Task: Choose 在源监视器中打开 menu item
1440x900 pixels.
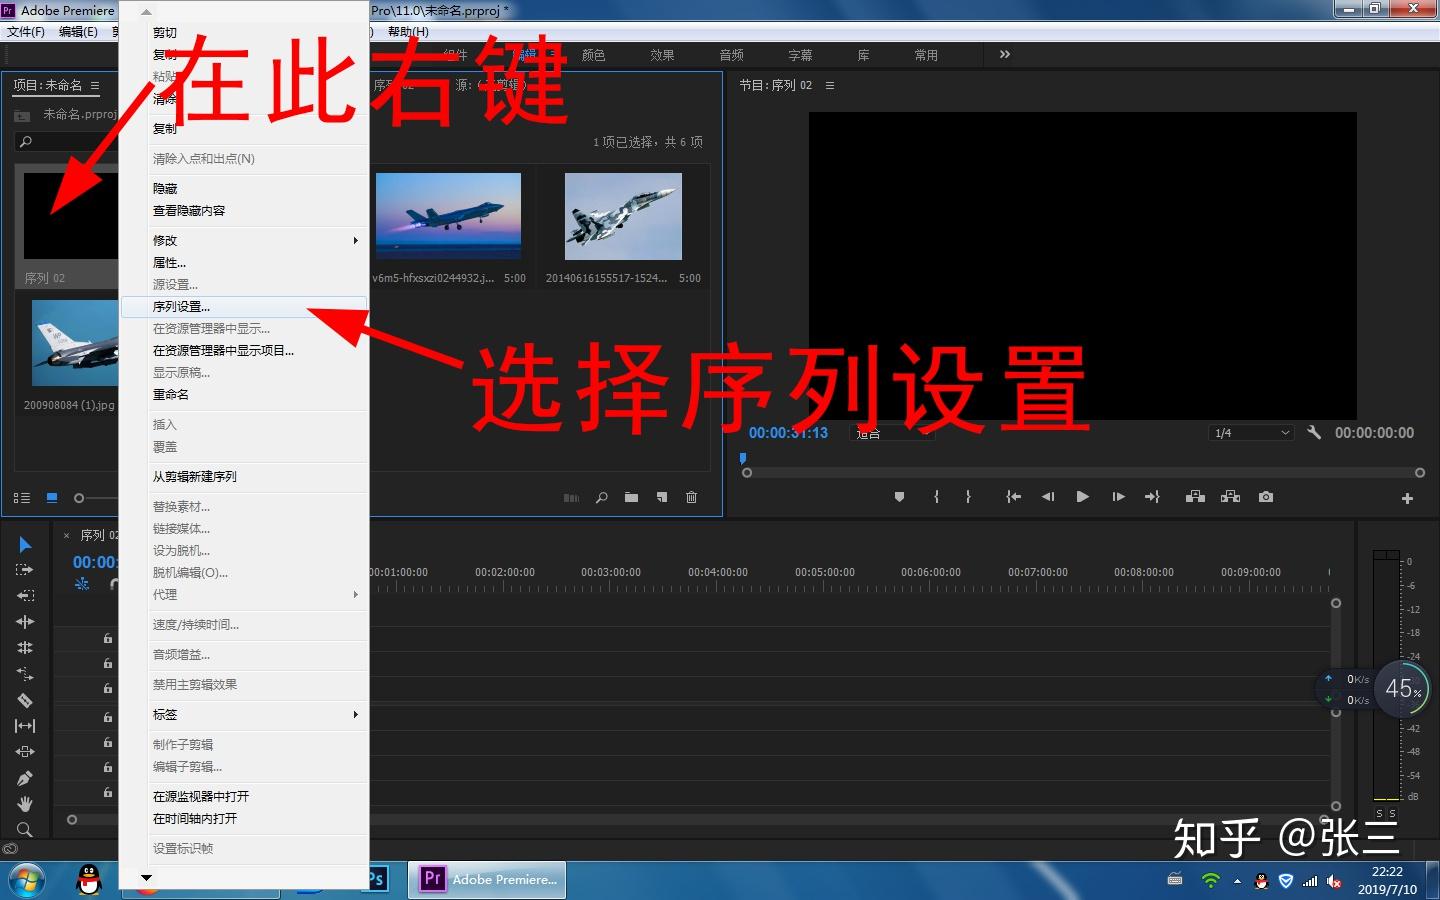Action: 244,796
